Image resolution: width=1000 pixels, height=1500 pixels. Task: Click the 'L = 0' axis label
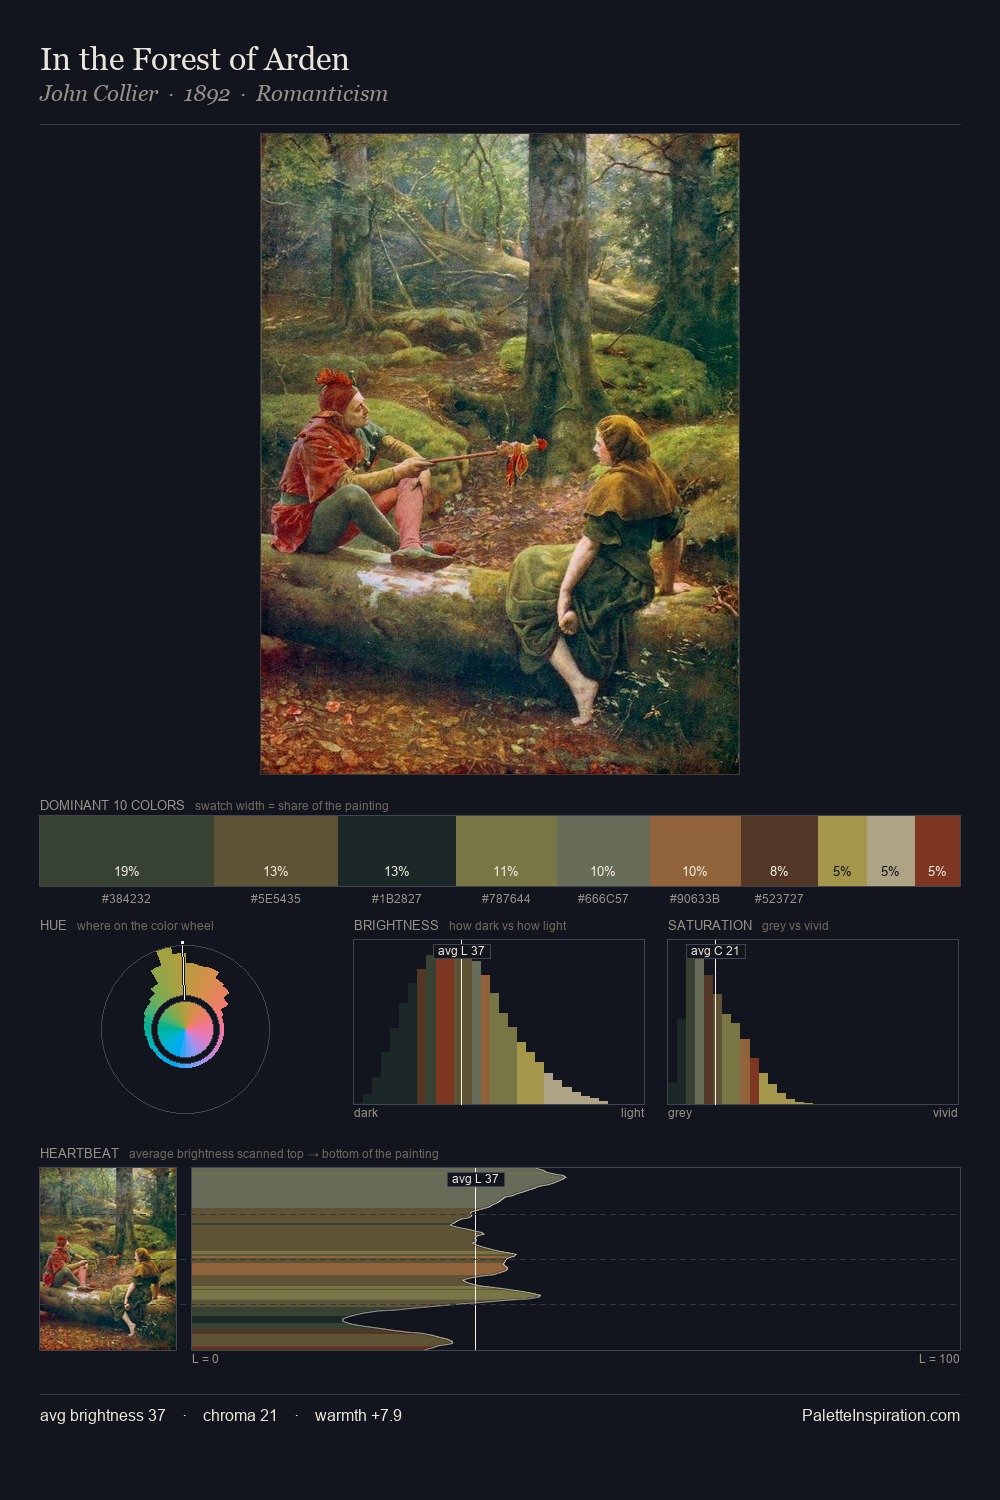coord(205,1359)
